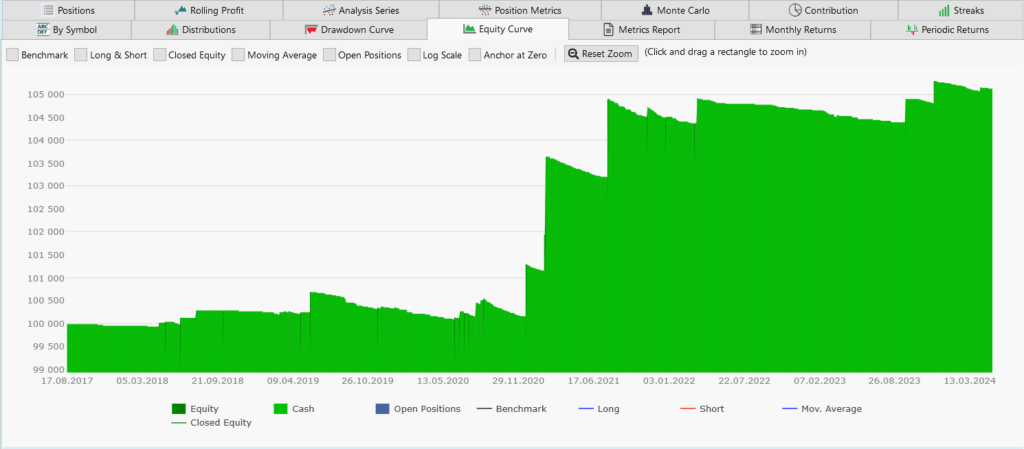Open the Monte Carlo tab
Image resolution: width=1024 pixels, height=449 pixels.
tap(675, 10)
